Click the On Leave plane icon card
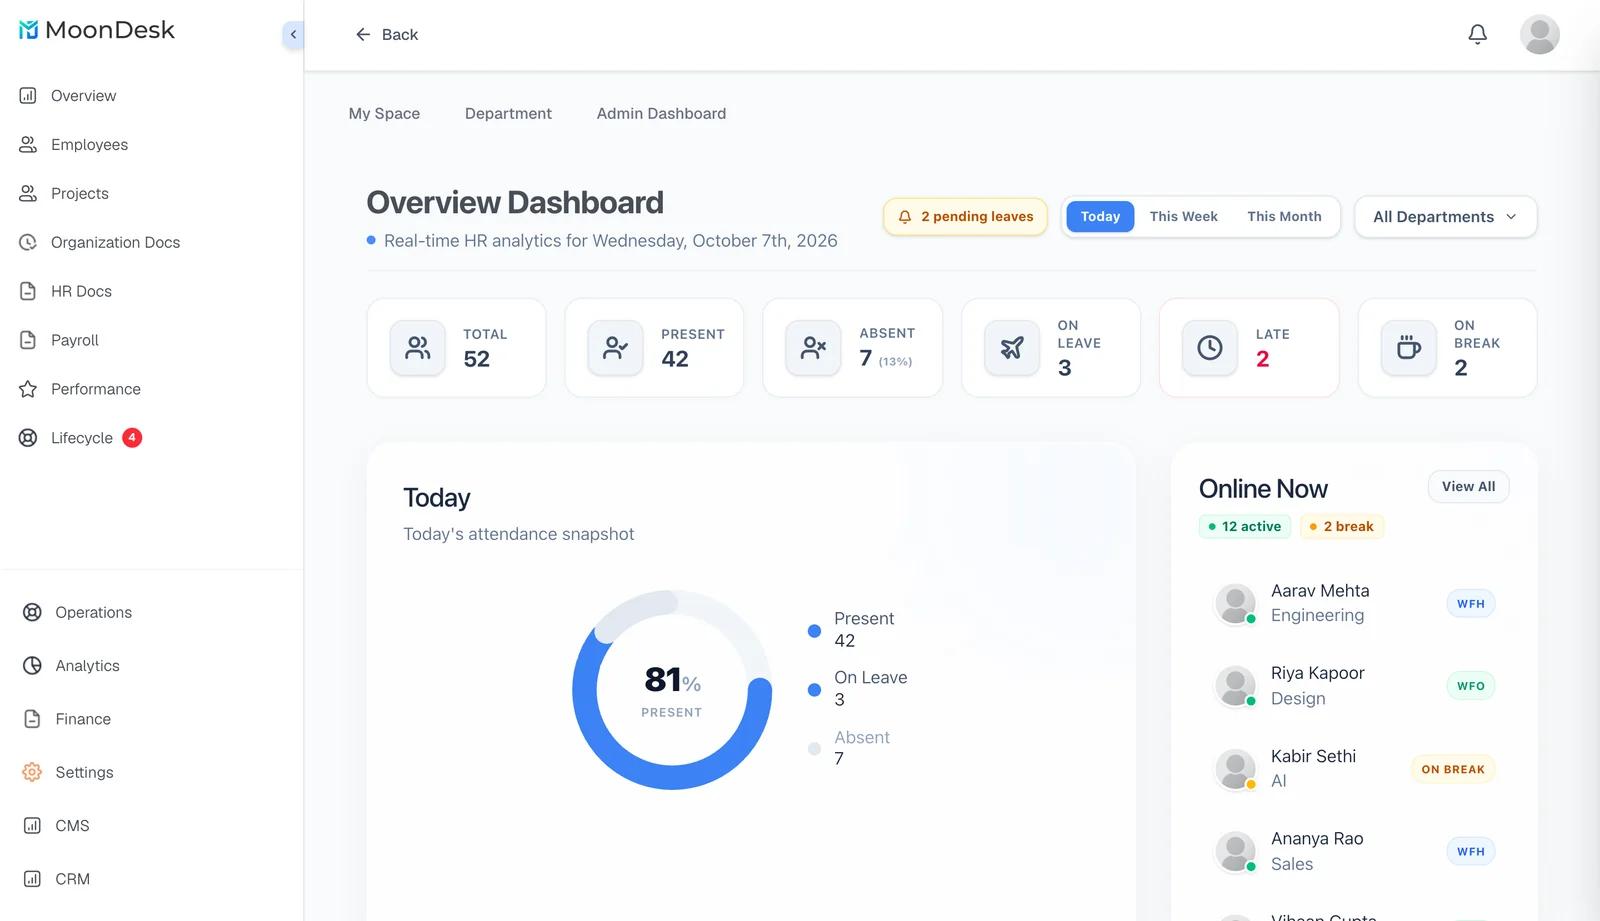This screenshot has height=921, width=1600. pos(1051,348)
